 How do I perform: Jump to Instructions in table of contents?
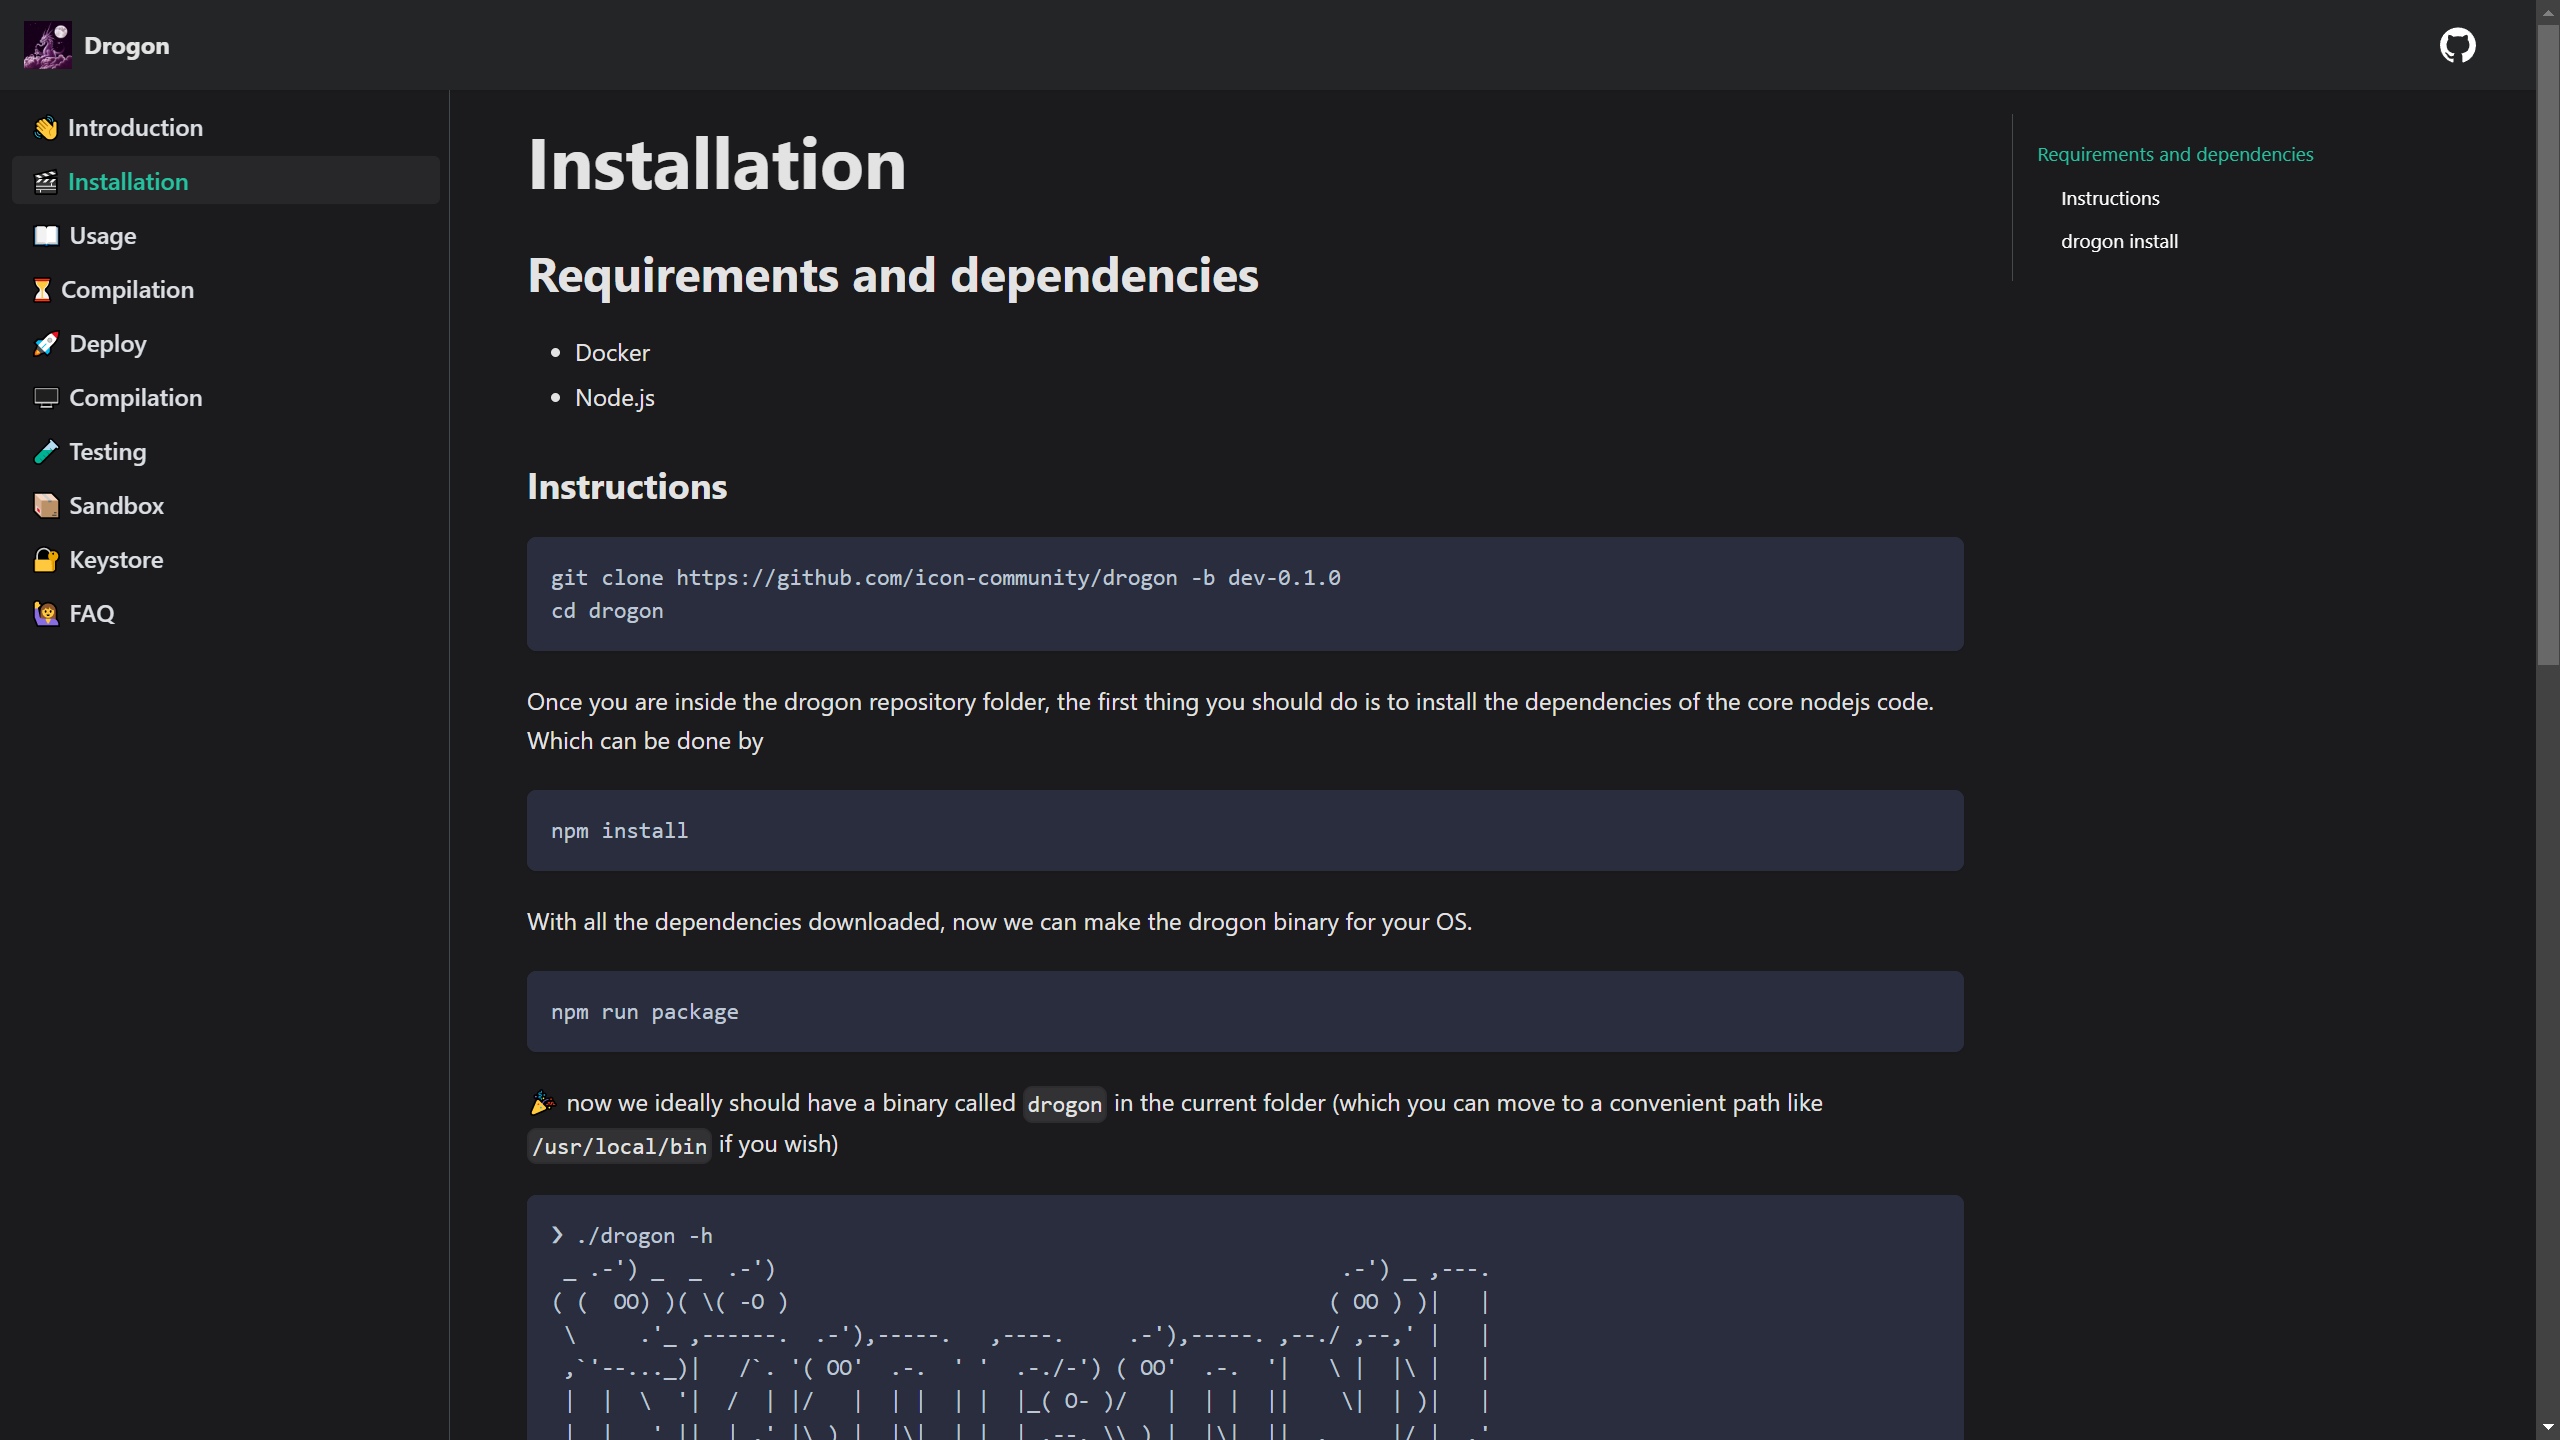(x=2110, y=198)
